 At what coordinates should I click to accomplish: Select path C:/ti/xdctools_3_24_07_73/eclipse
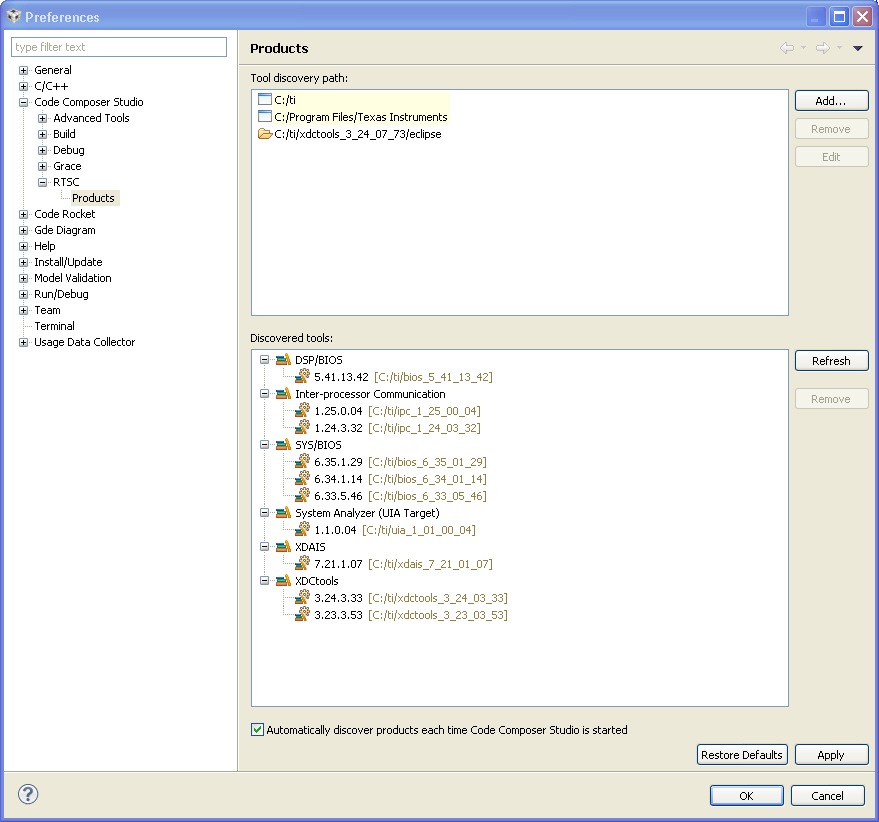pos(358,134)
